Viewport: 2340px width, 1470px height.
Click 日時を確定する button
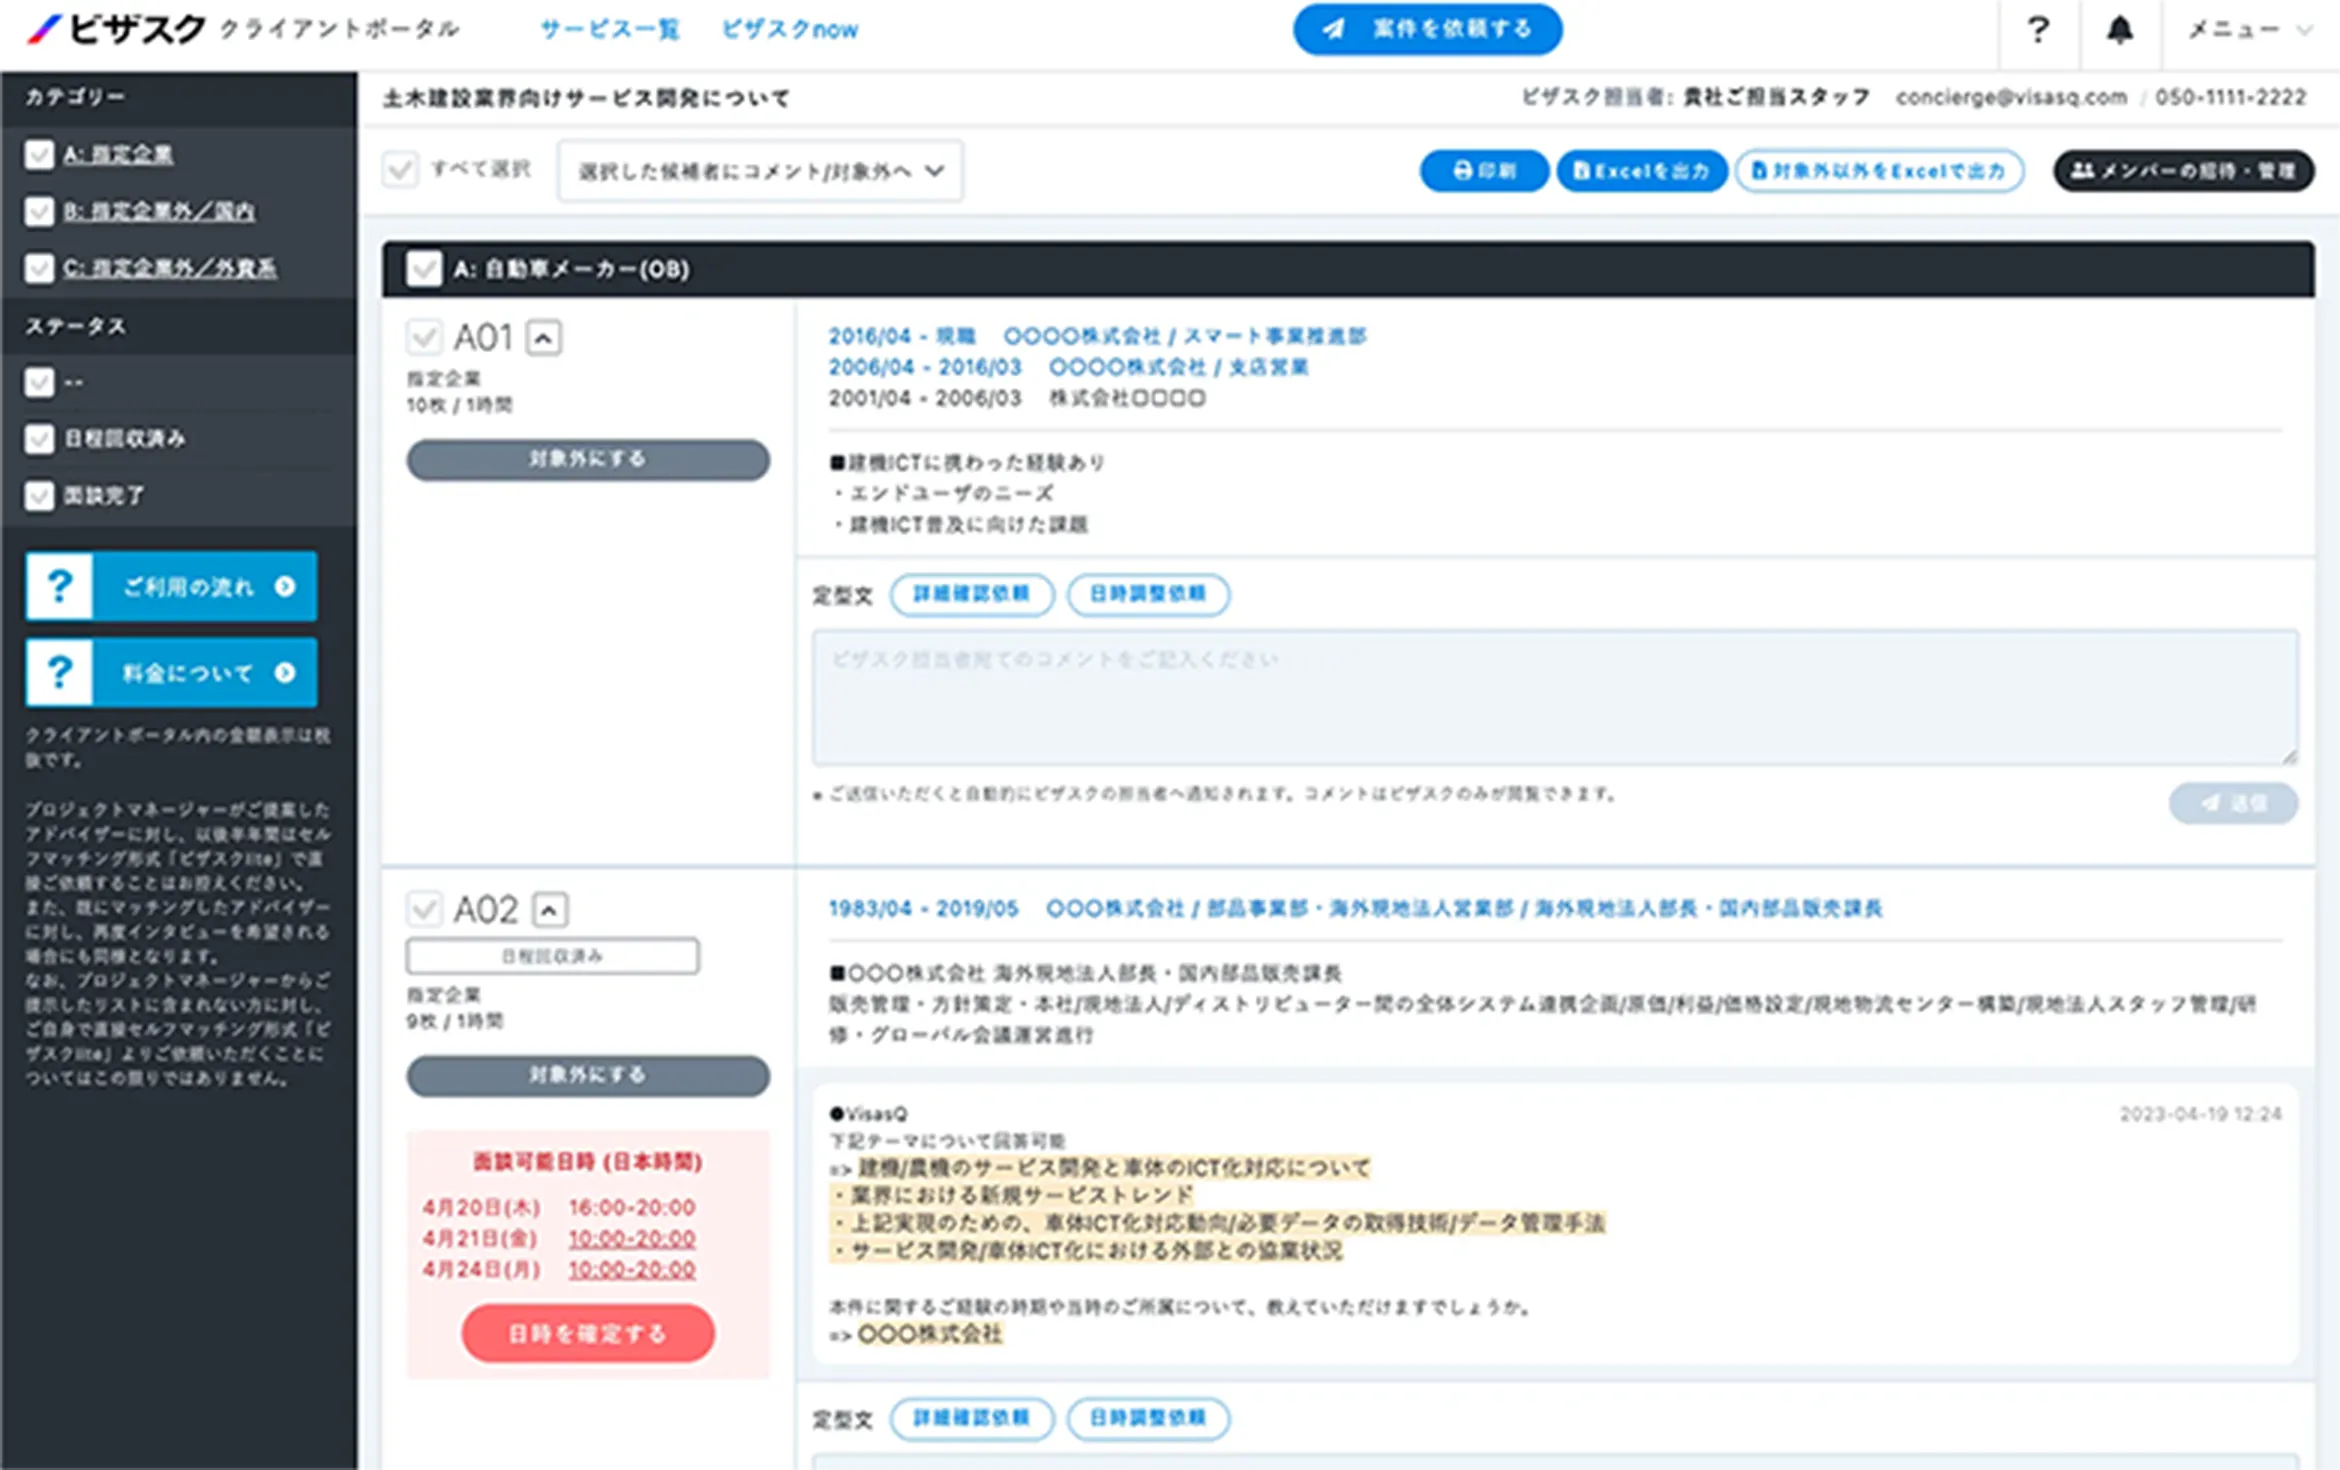pyautogui.click(x=588, y=1334)
